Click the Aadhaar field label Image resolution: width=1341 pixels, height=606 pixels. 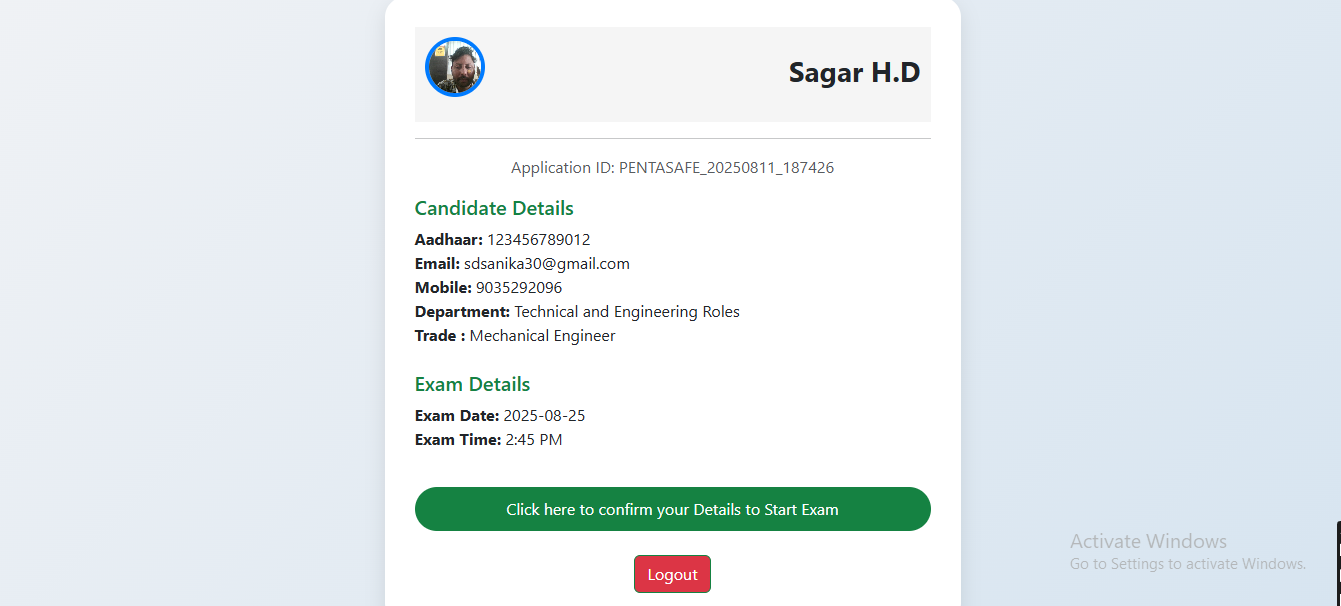[448, 240]
